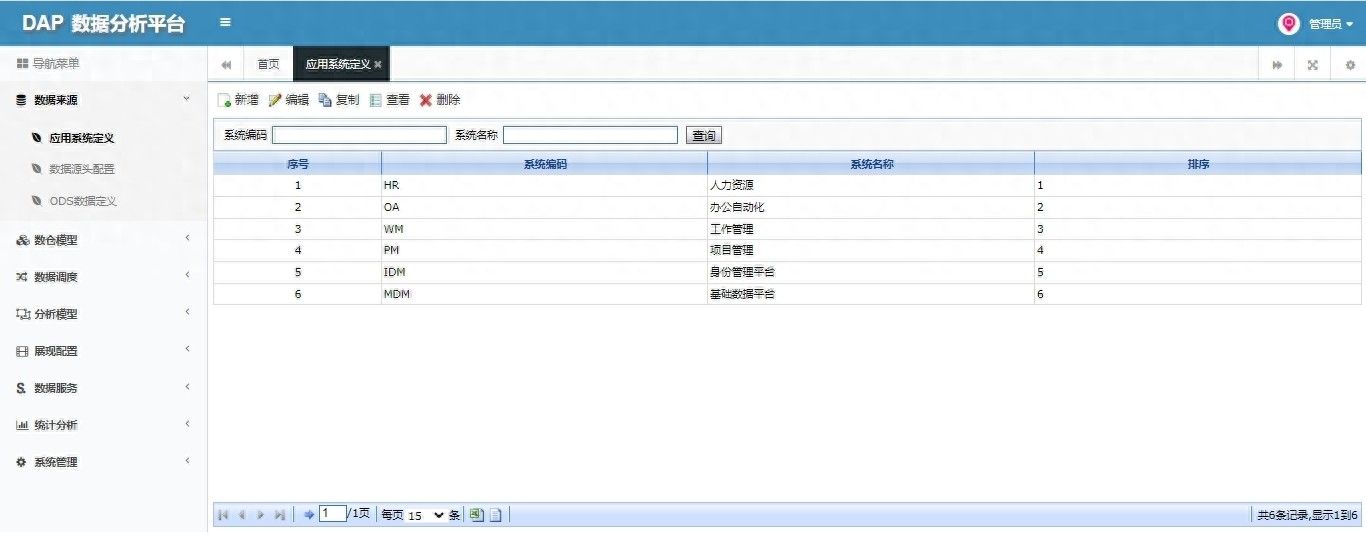Click the blue jump-to-page arrow
The height and width of the screenshot is (533, 1366).
[x=309, y=515]
